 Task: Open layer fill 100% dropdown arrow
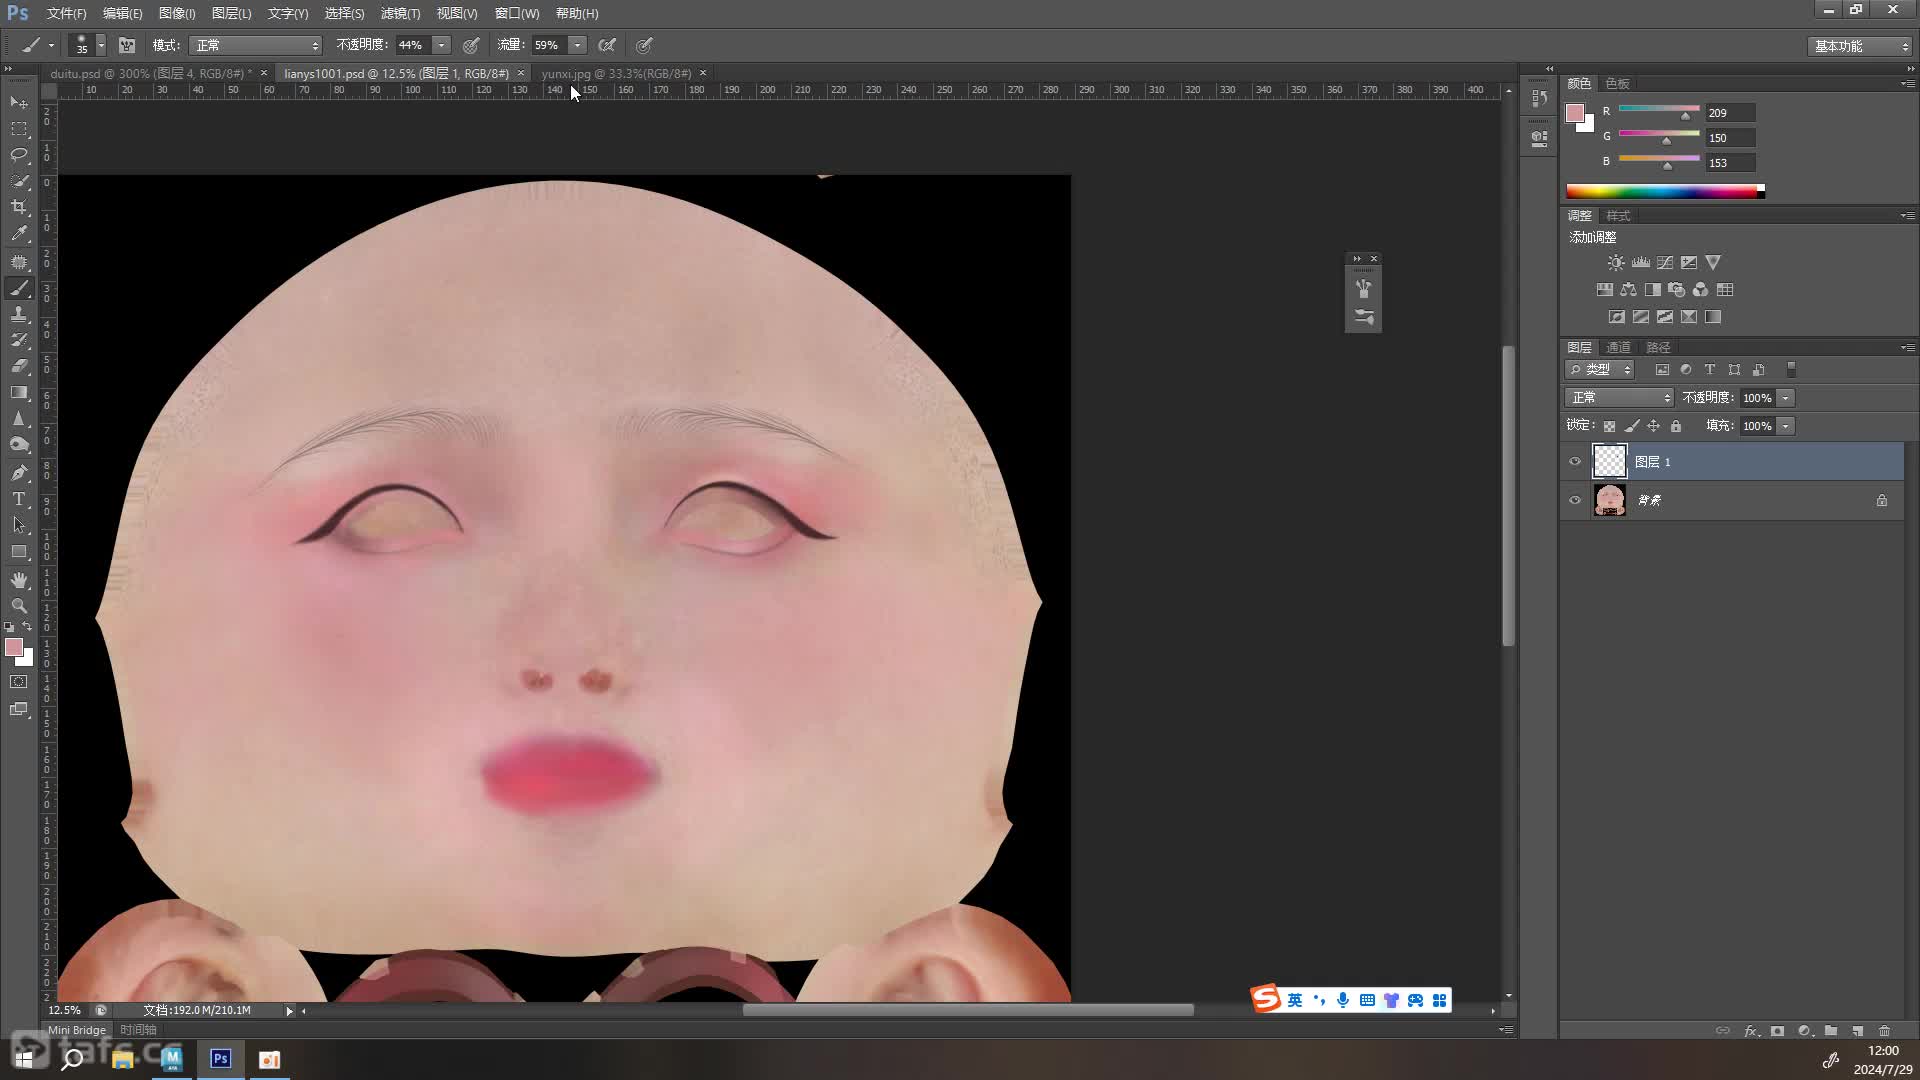1785,426
